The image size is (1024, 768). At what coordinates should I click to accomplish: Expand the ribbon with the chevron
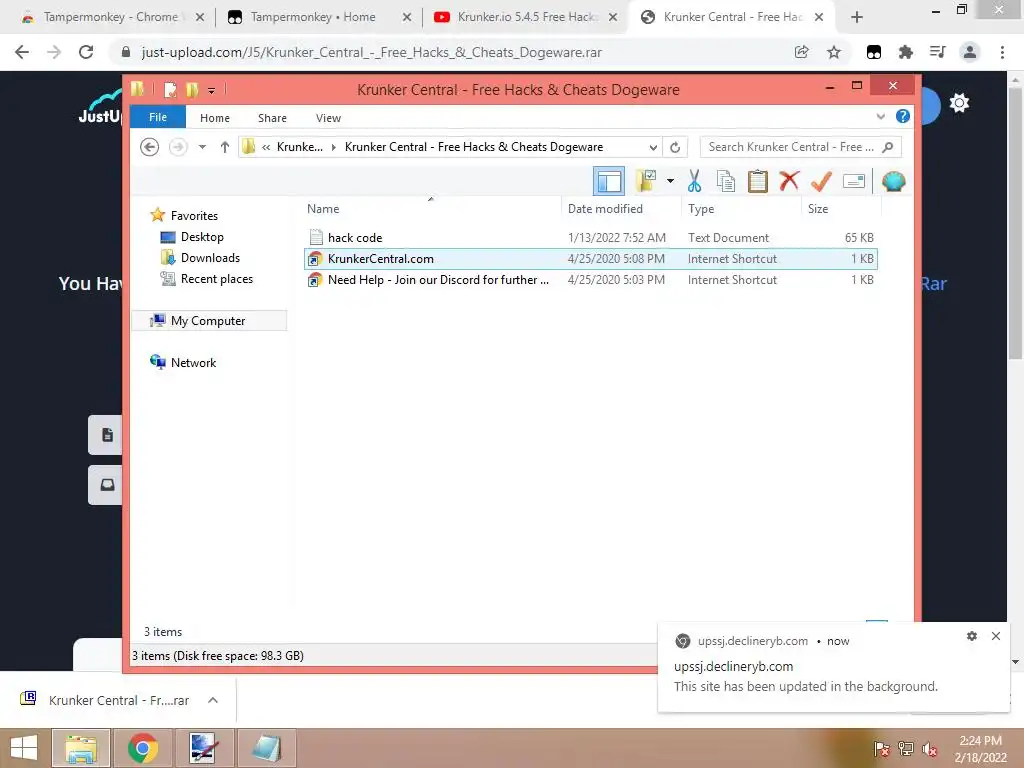point(880,116)
